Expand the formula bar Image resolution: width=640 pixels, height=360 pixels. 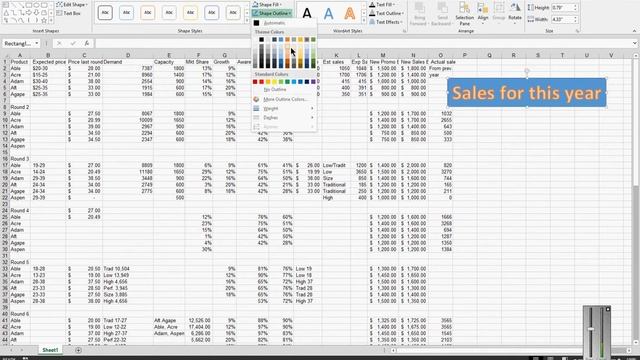pos(634,43)
